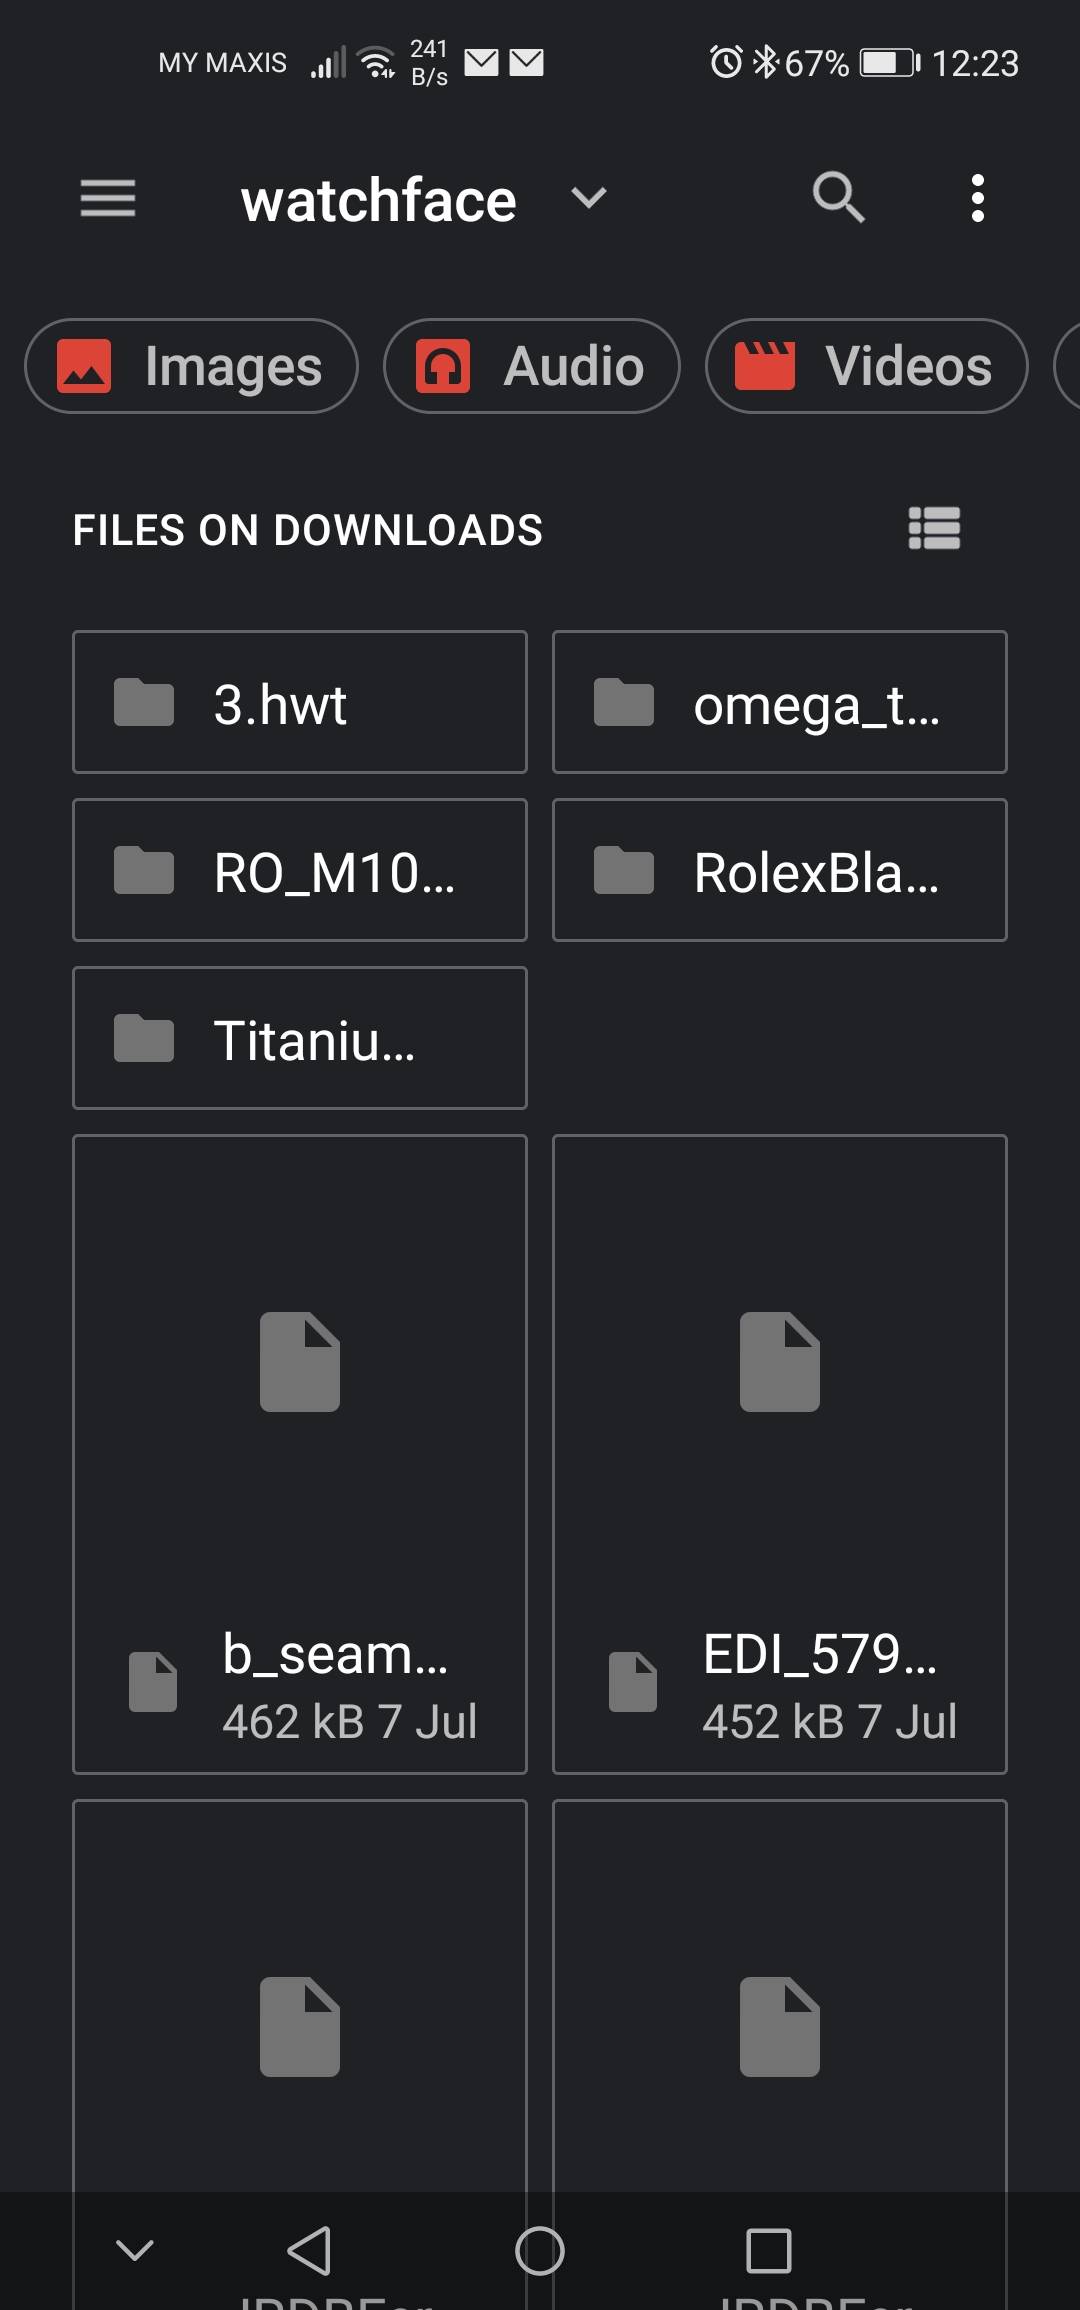Hide navigation bar with down chevron

pos(135,2250)
